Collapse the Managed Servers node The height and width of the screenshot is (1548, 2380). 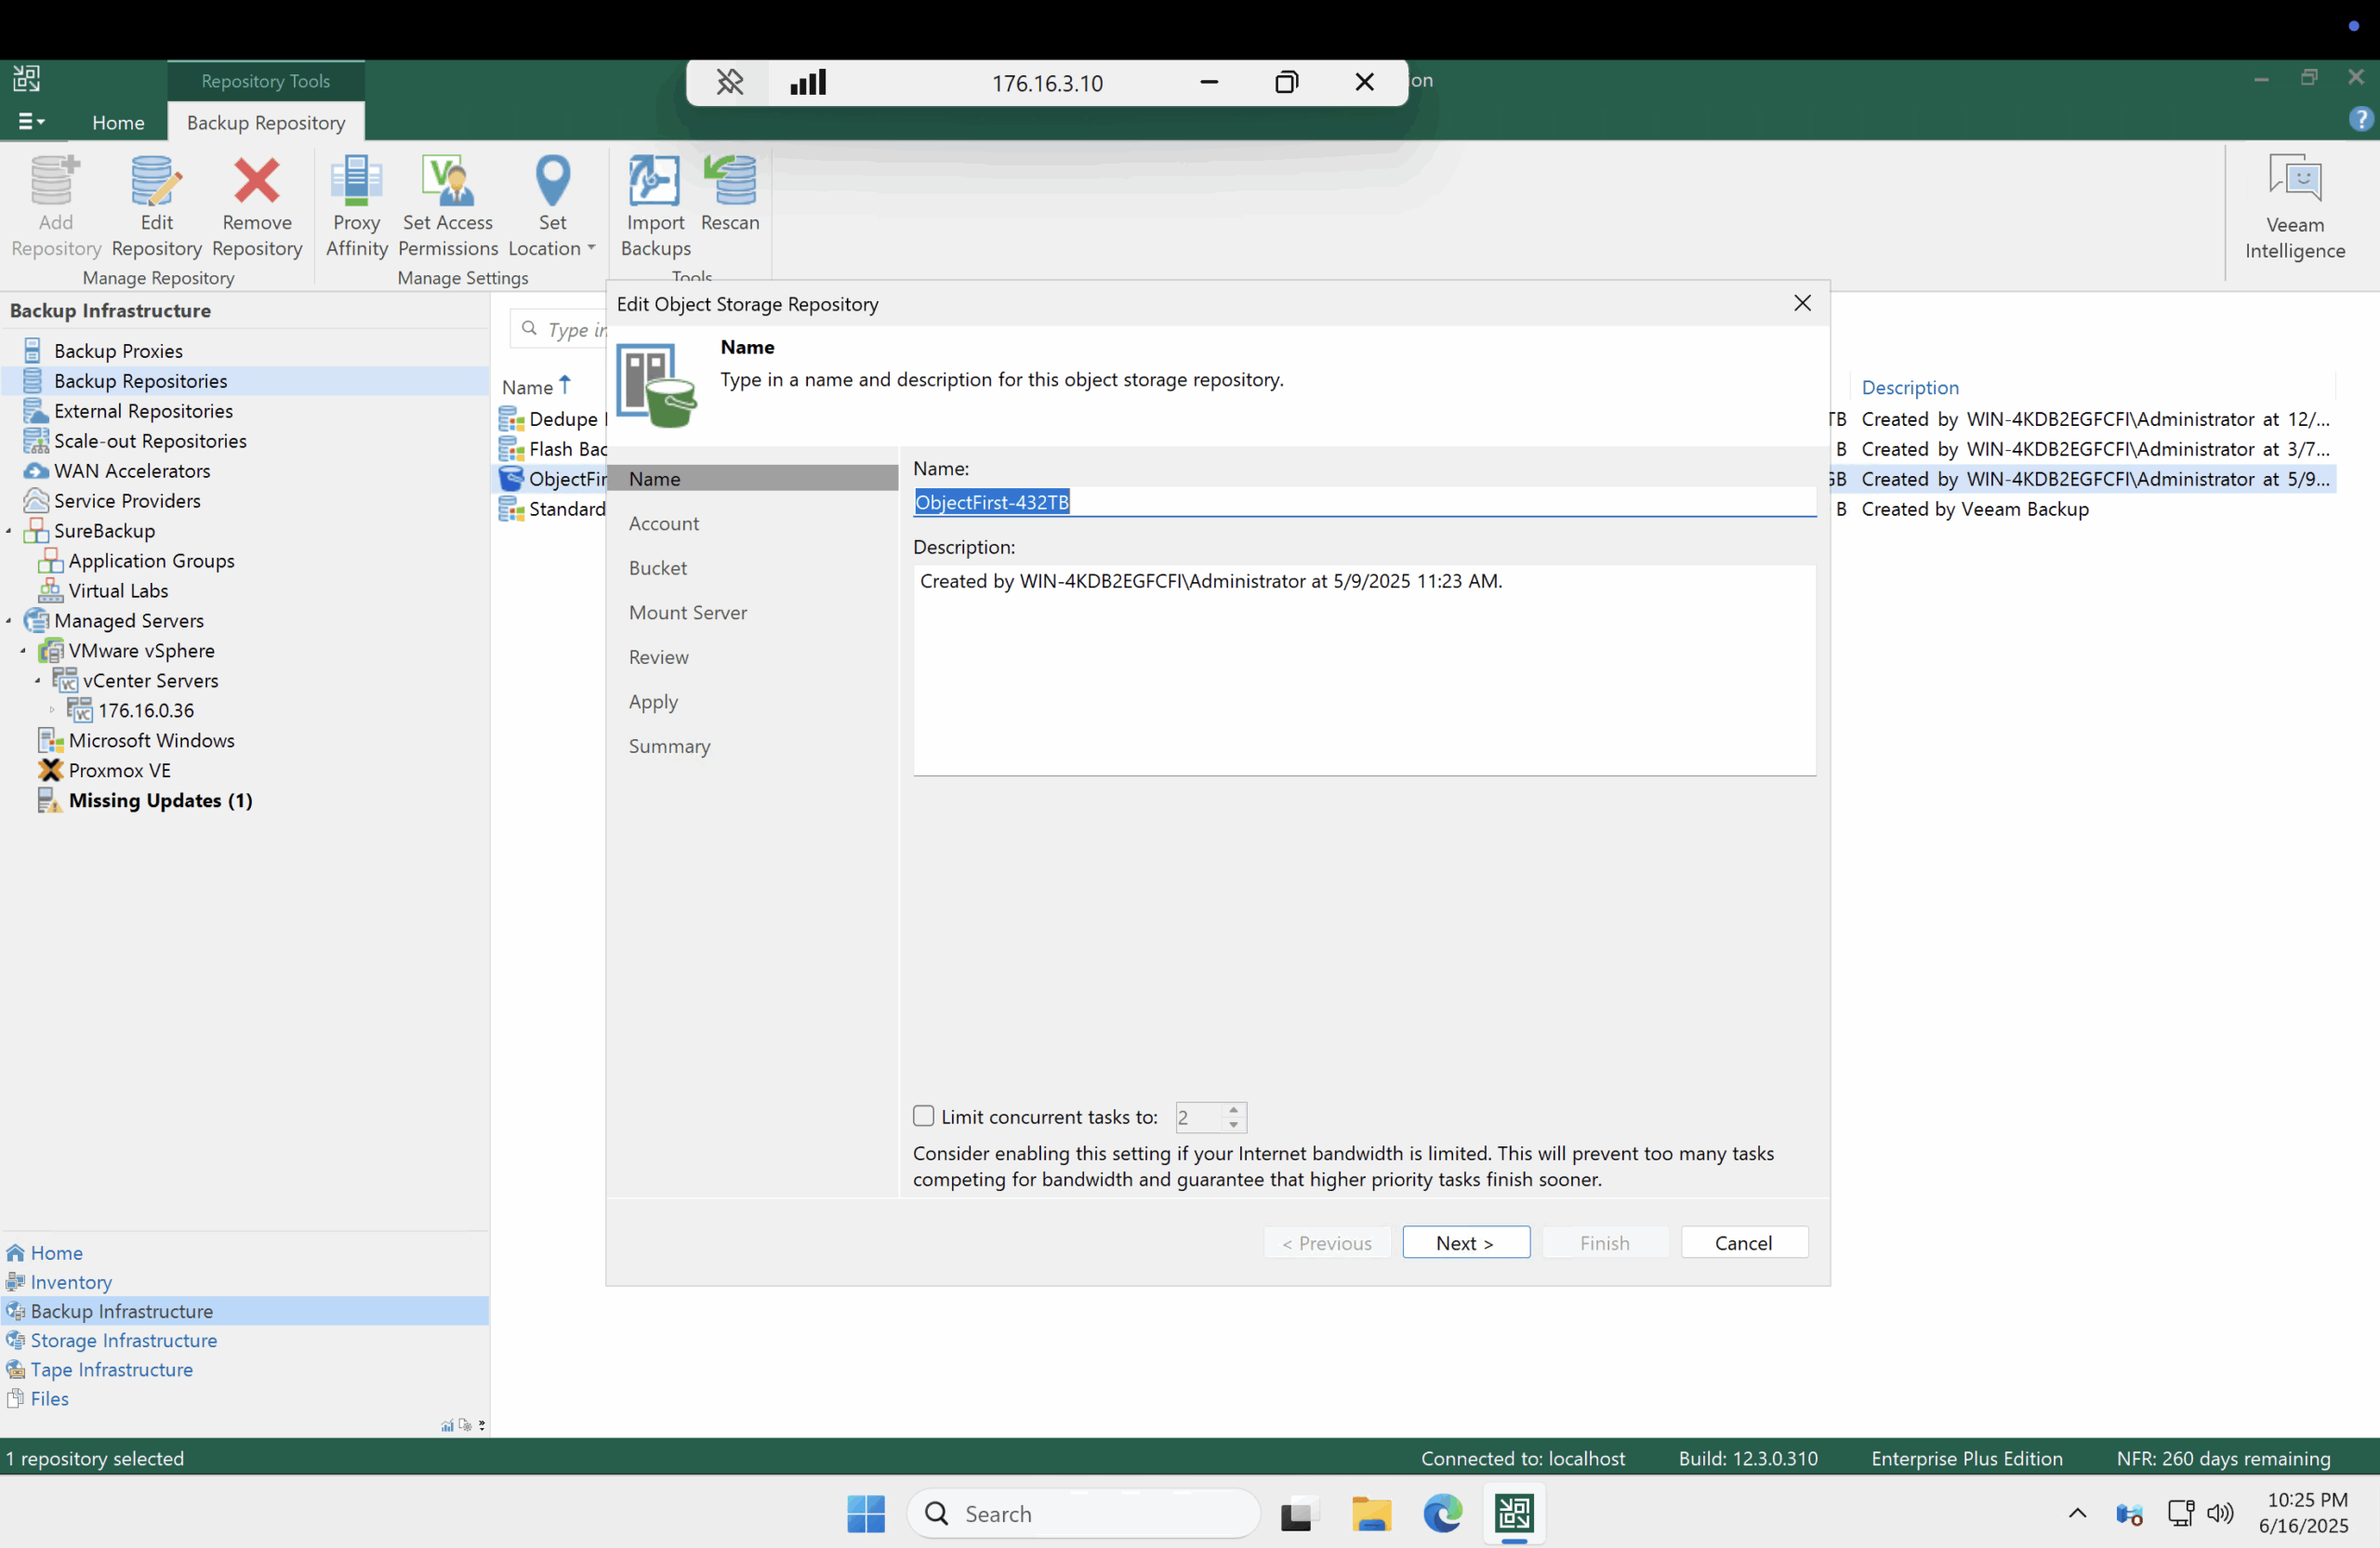[9, 620]
